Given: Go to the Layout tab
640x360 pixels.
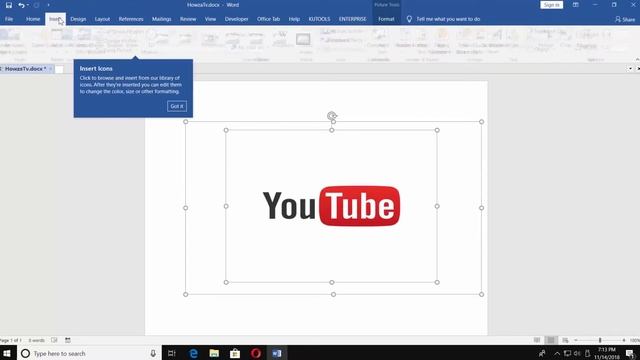Looking at the screenshot, I should tap(102, 19).
